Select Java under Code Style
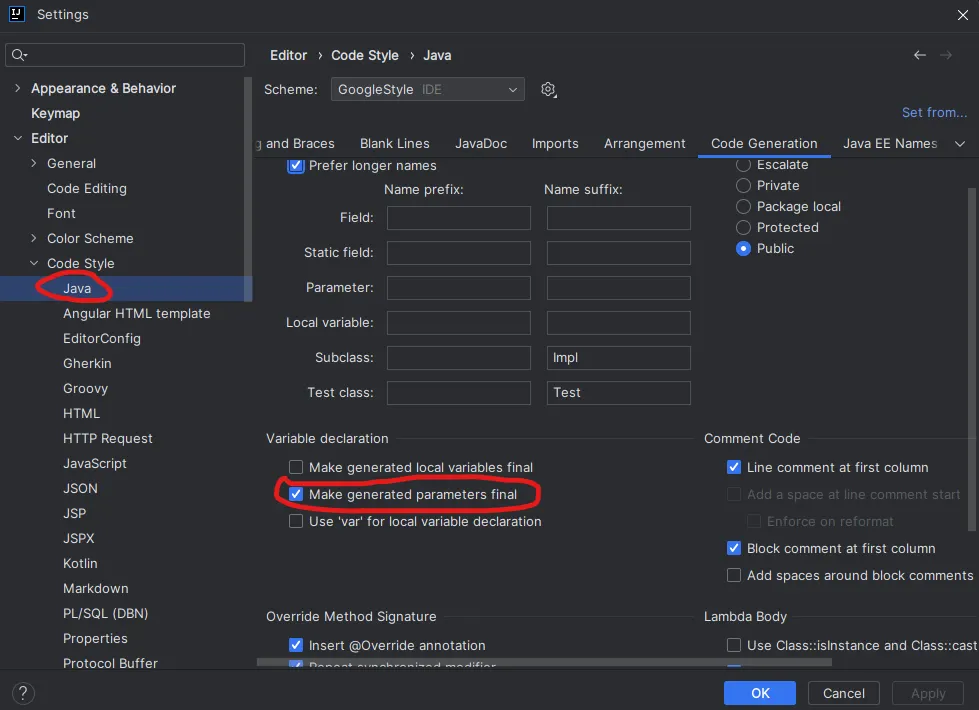 [x=77, y=288]
